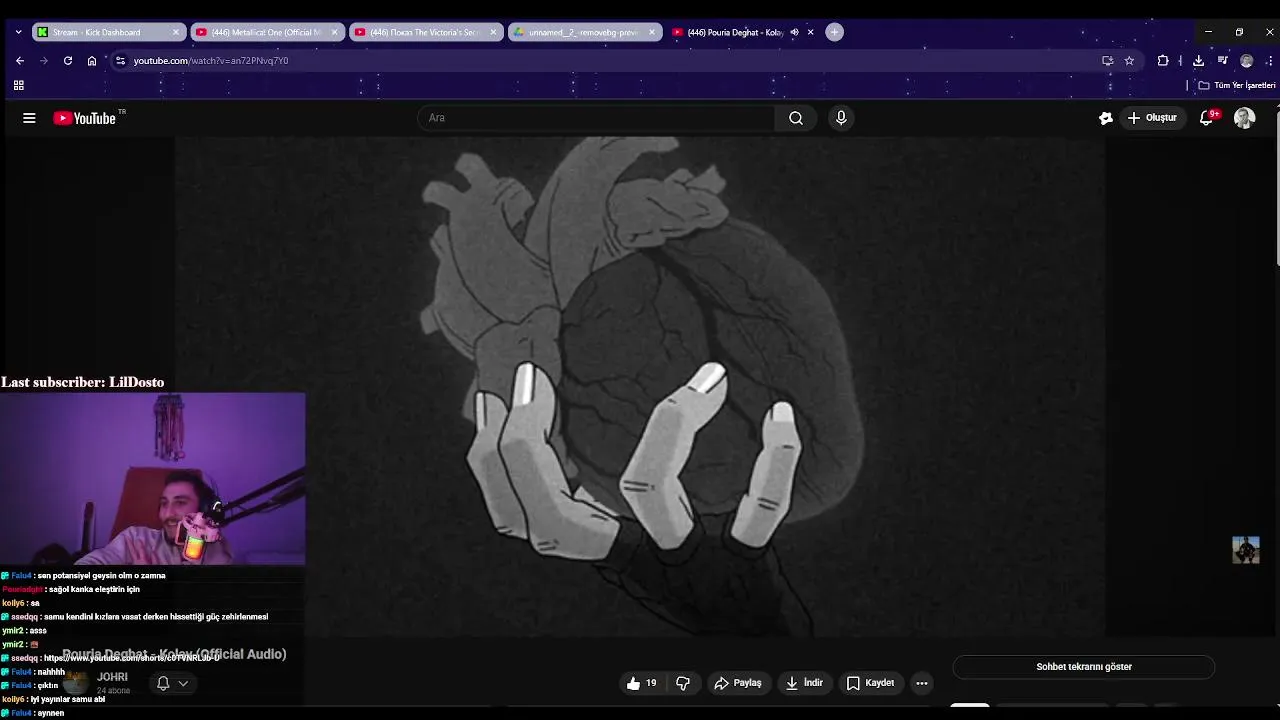Image resolution: width=1280 pixels, height=720 pixels.
Task: Close the unnamed_2_removebg-preview tab
Action: click(x=652, y=32)
